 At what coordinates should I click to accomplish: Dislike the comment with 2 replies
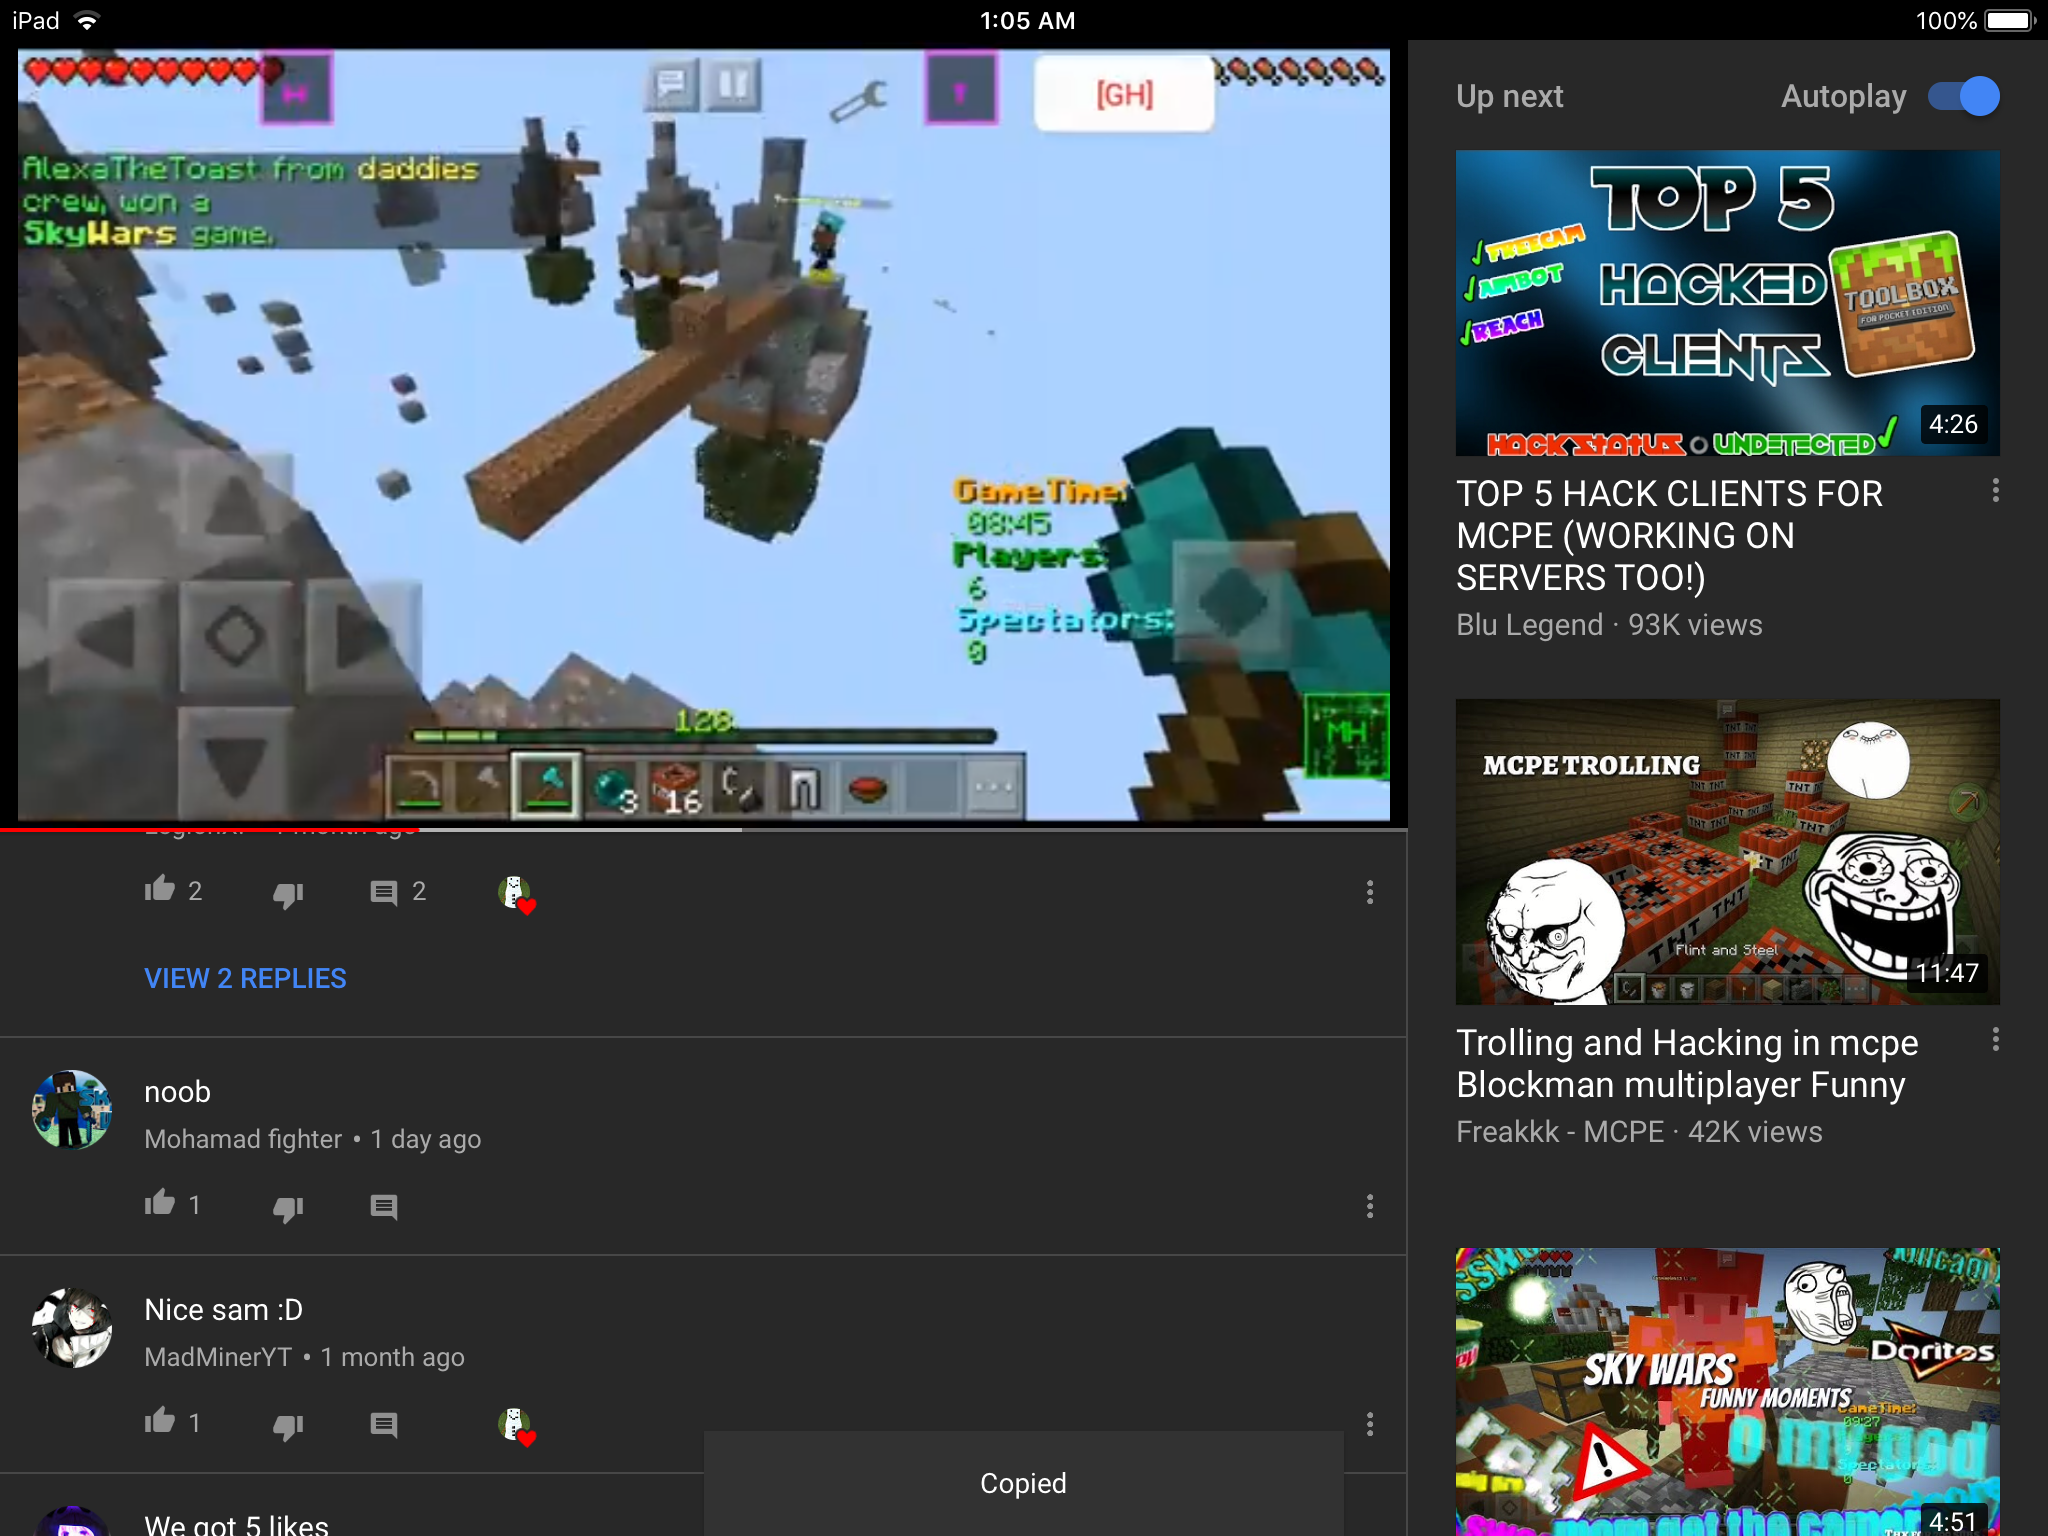(288, 893)
